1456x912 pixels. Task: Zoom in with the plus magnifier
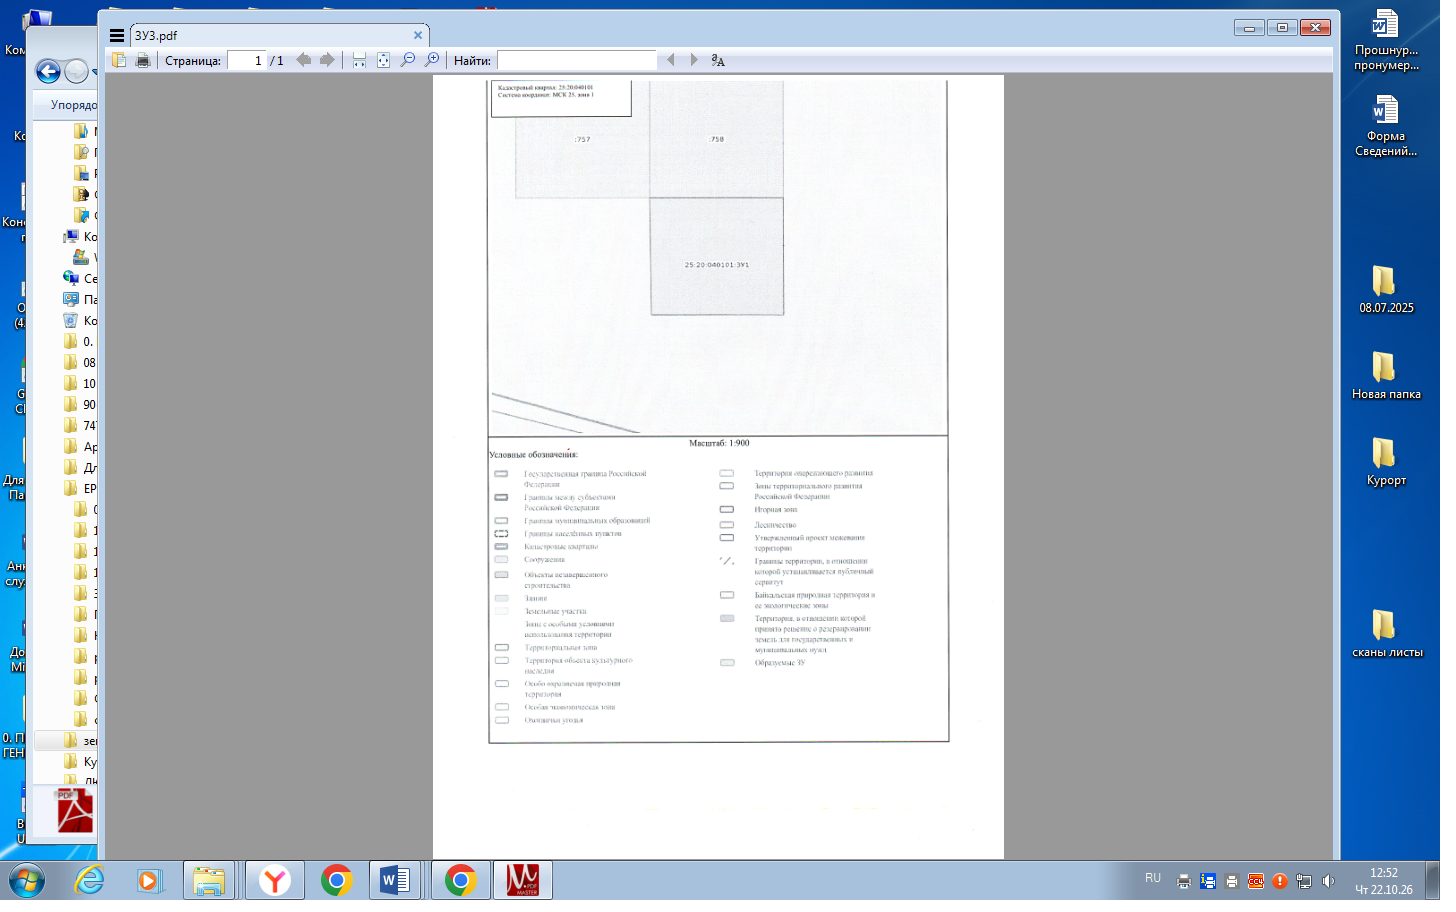click(x=432, y=60)
